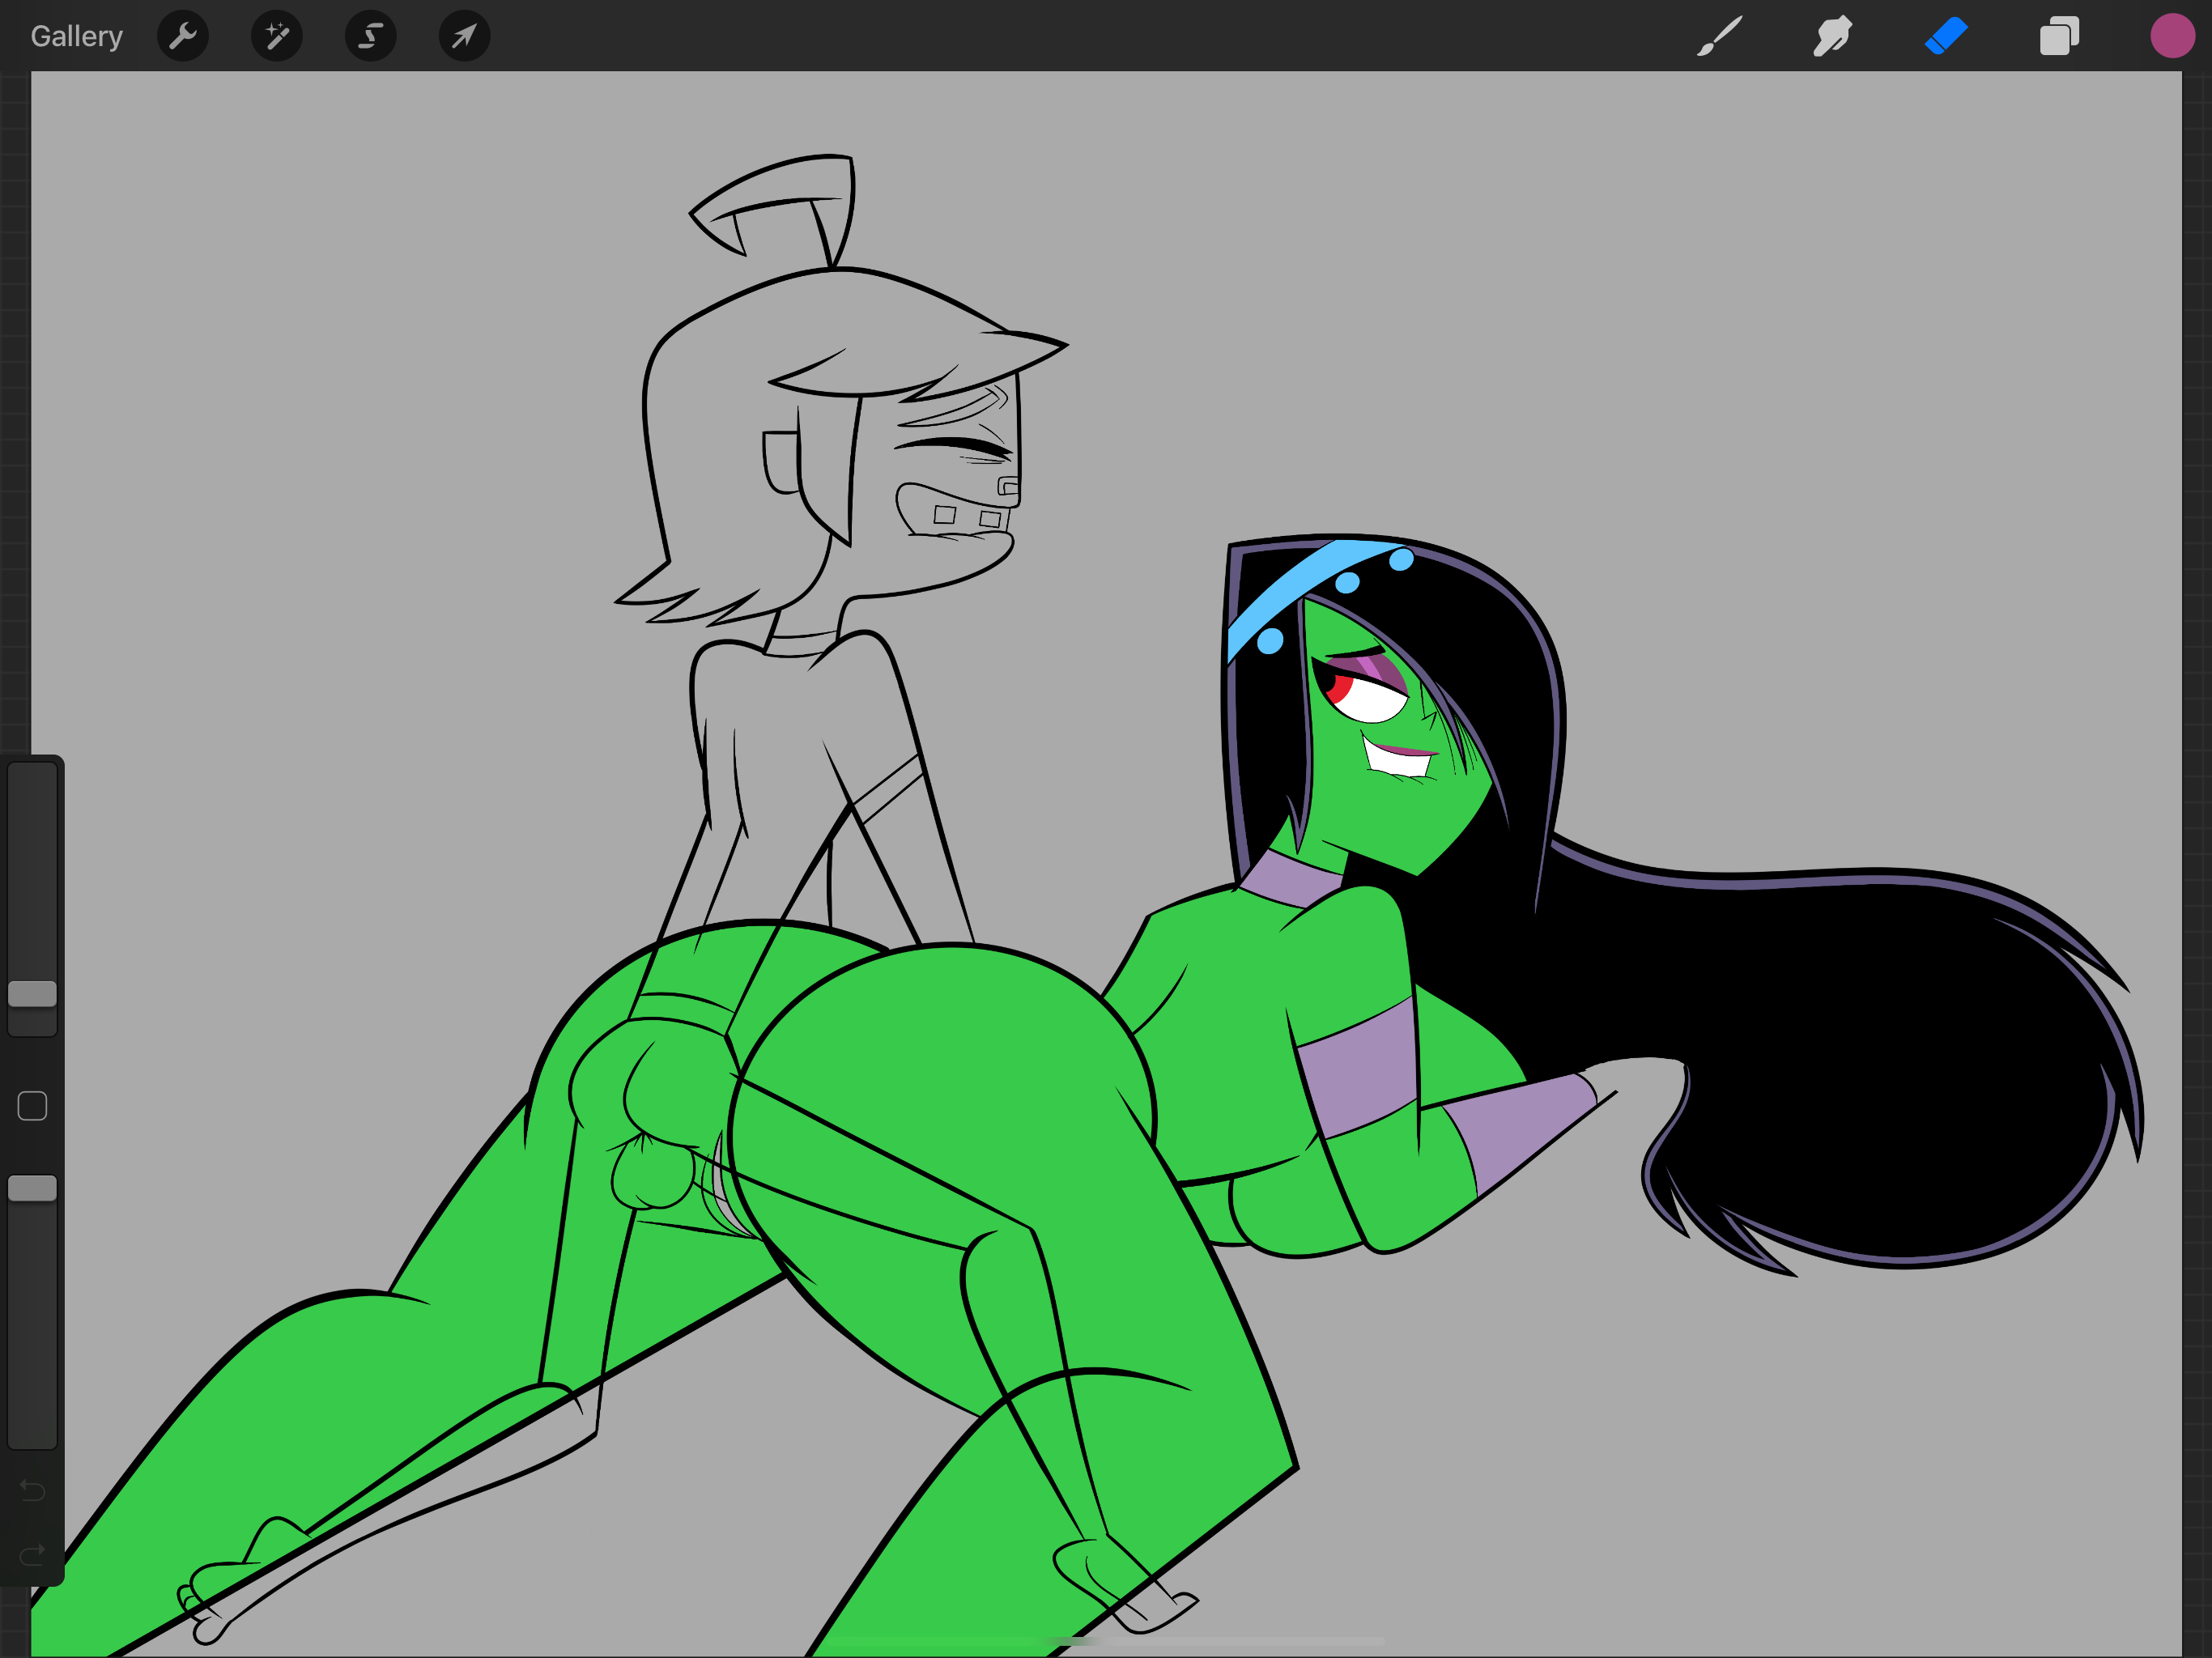Activate the Transform arrow tool
2212x1658 pixels.
[464, 37]
